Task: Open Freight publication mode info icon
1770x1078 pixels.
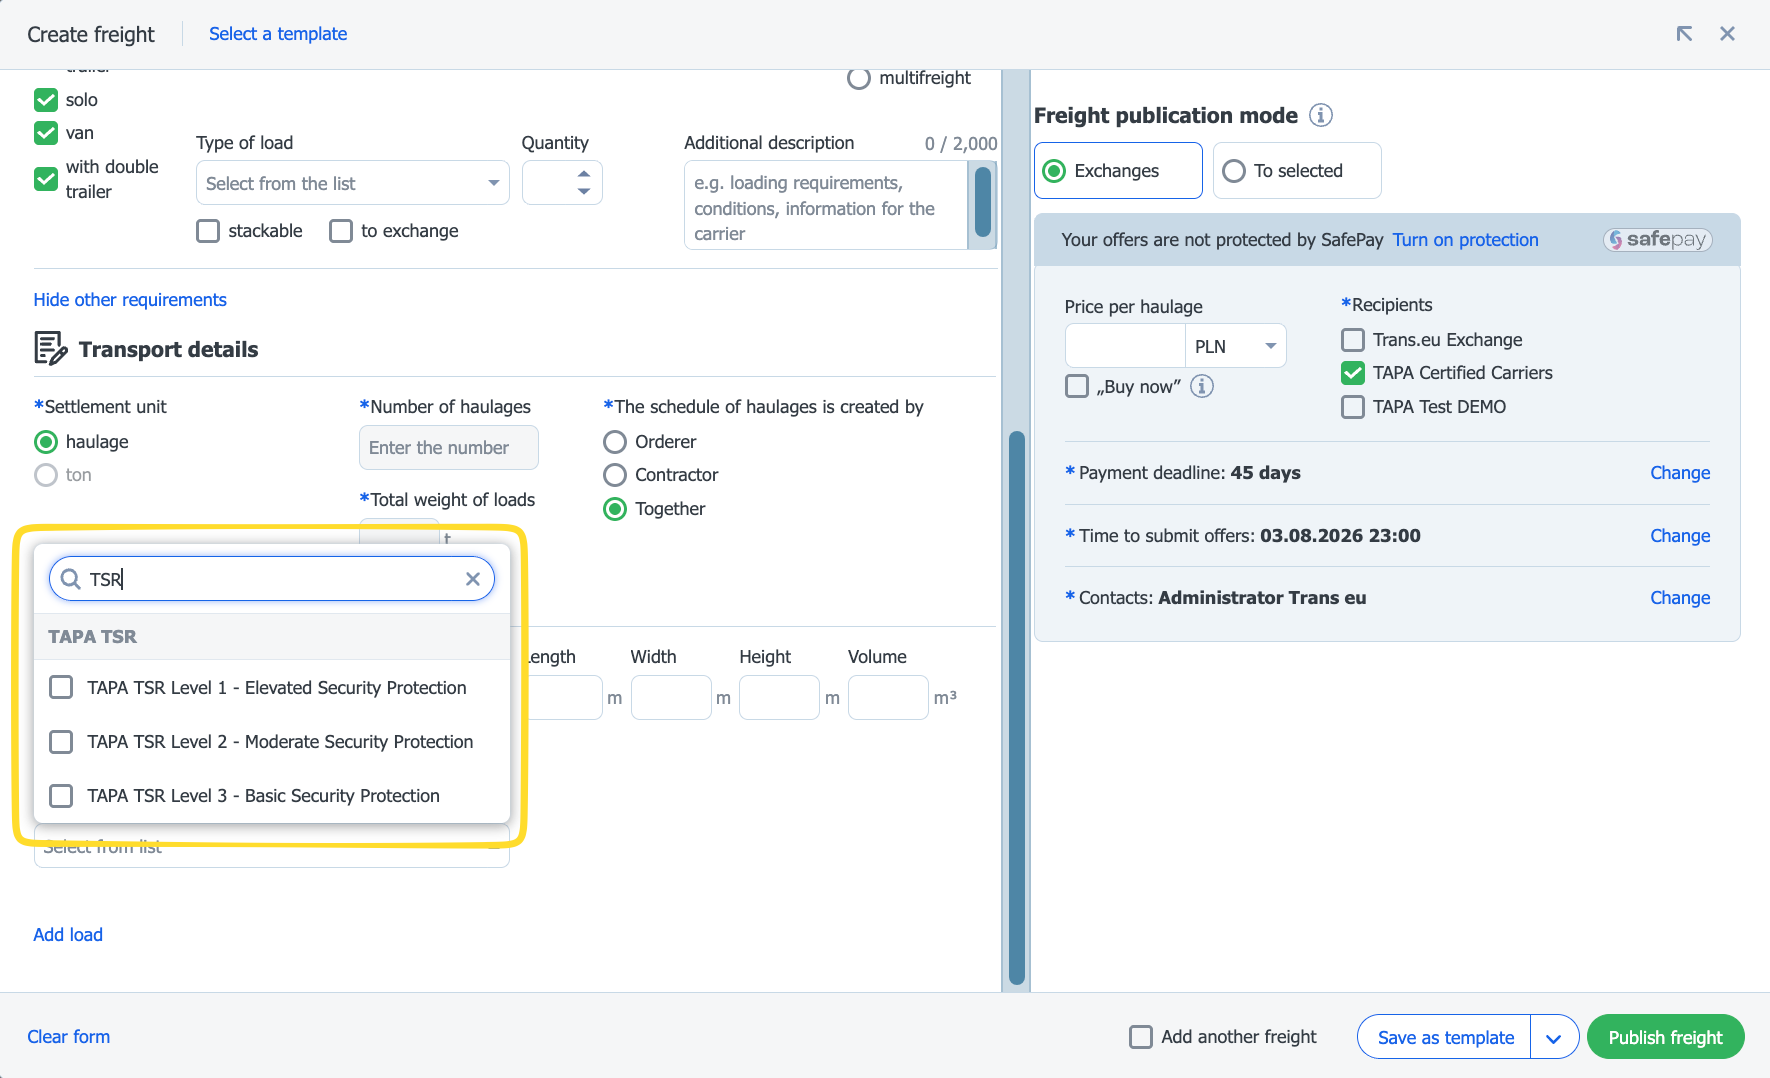Action: 1321,116
